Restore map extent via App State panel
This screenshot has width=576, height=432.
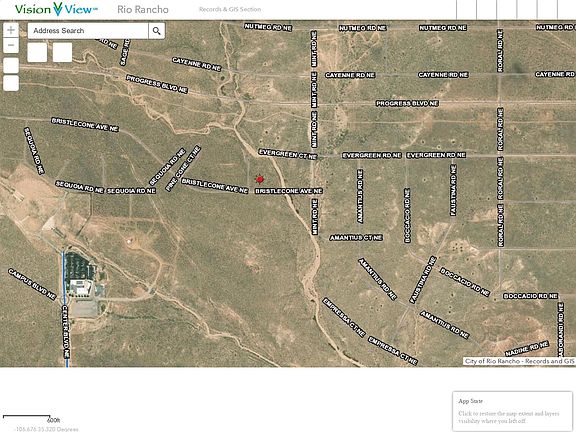[512, 411]
